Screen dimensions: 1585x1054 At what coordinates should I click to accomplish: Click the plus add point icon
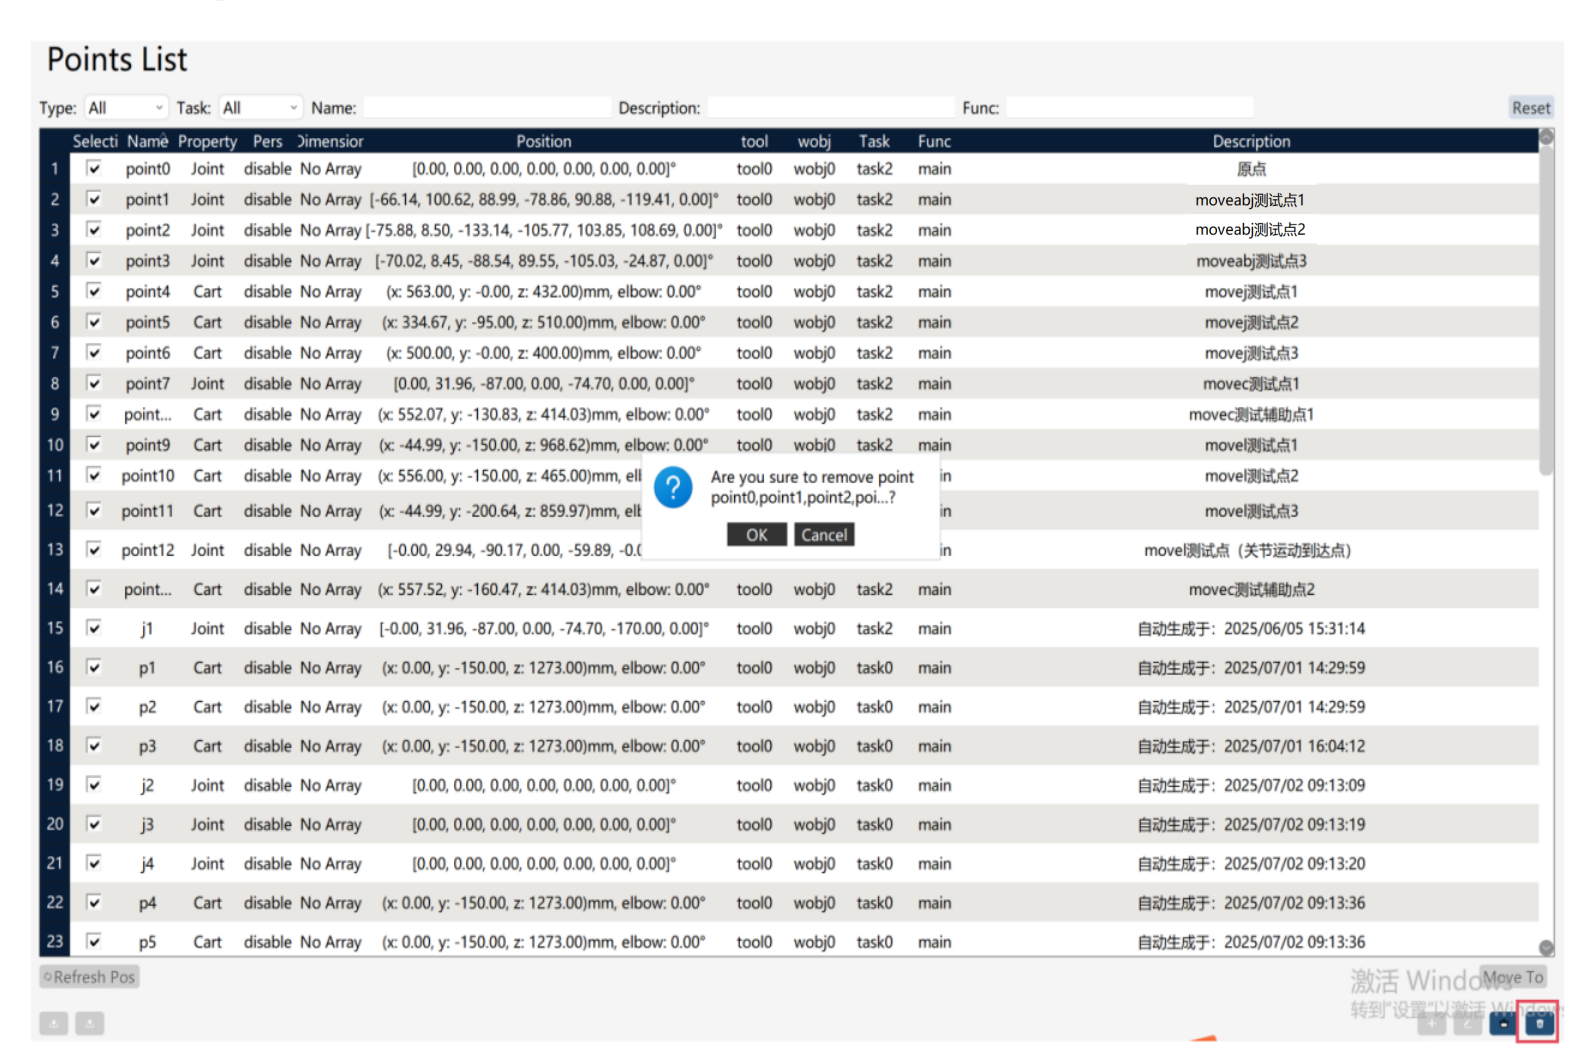1432,1023
